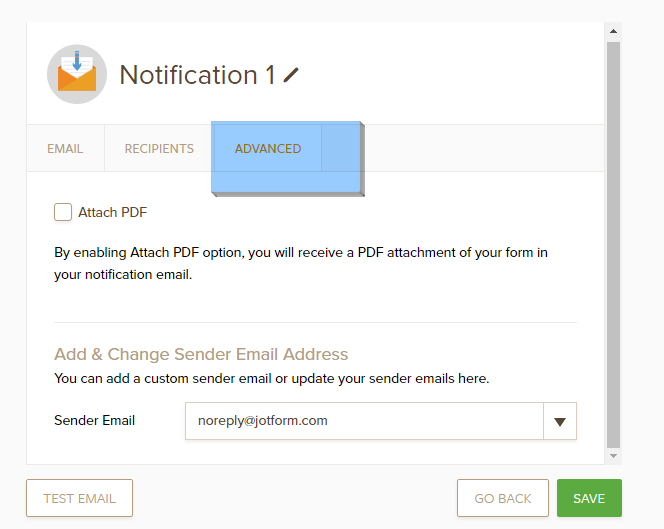Click the Attach PDF label text
This screenshot has height=529, width=664.
click(x=113, y=212)
